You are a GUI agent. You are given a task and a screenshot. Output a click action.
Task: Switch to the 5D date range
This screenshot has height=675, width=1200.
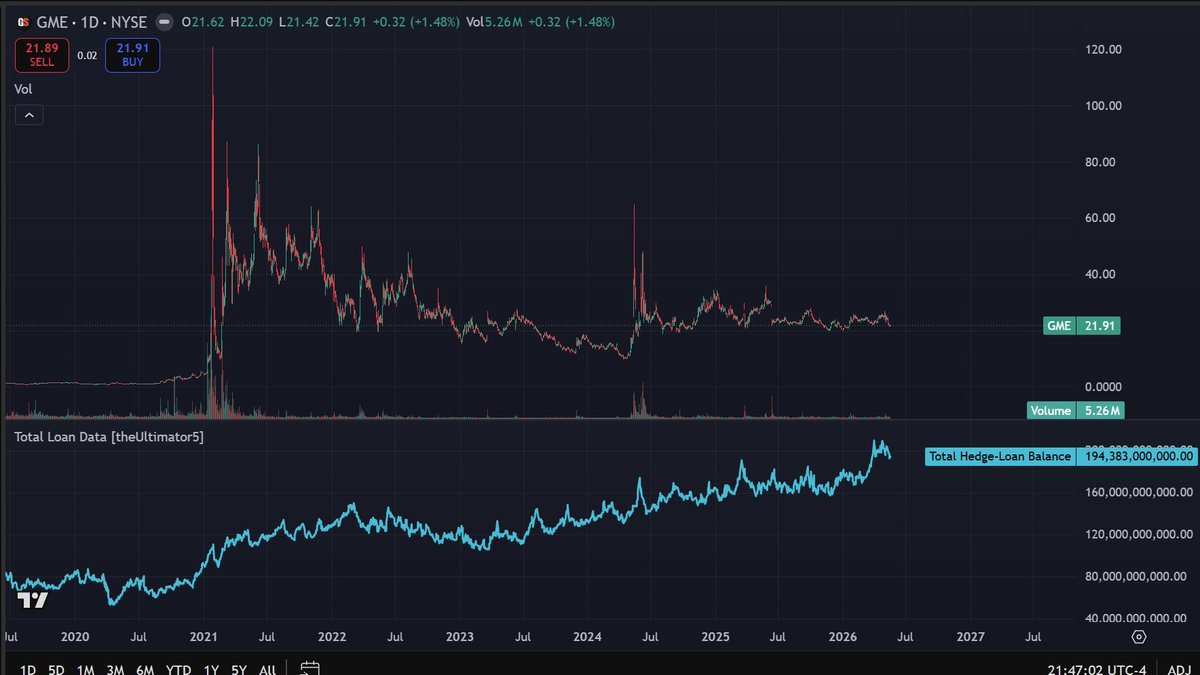(x=56, y=669)
